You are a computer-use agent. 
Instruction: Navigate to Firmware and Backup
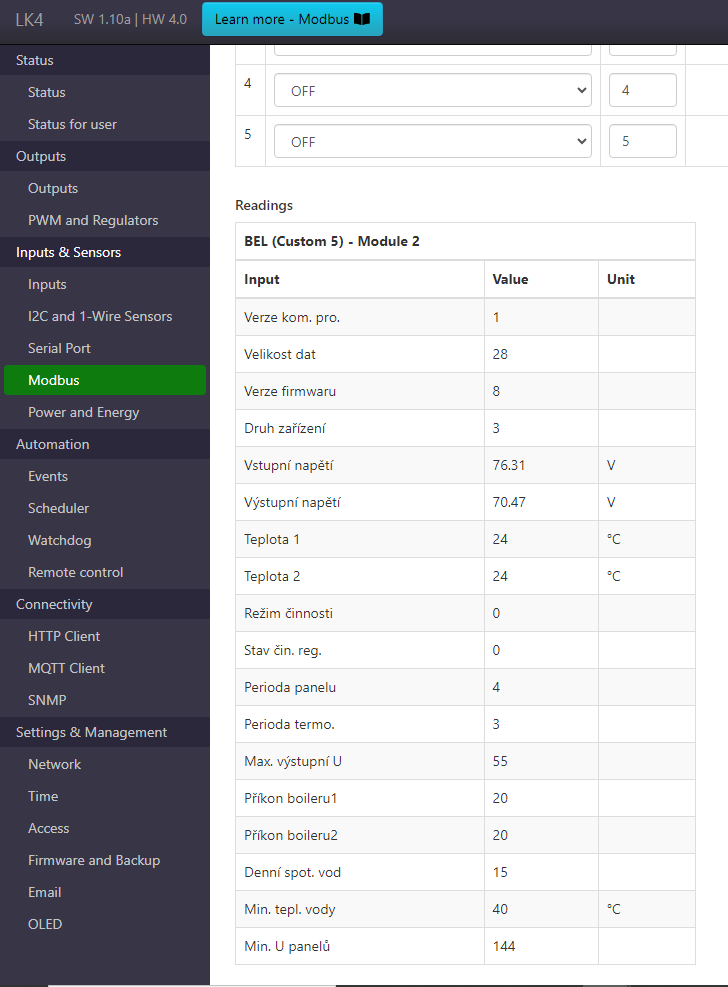pos(94,860)
